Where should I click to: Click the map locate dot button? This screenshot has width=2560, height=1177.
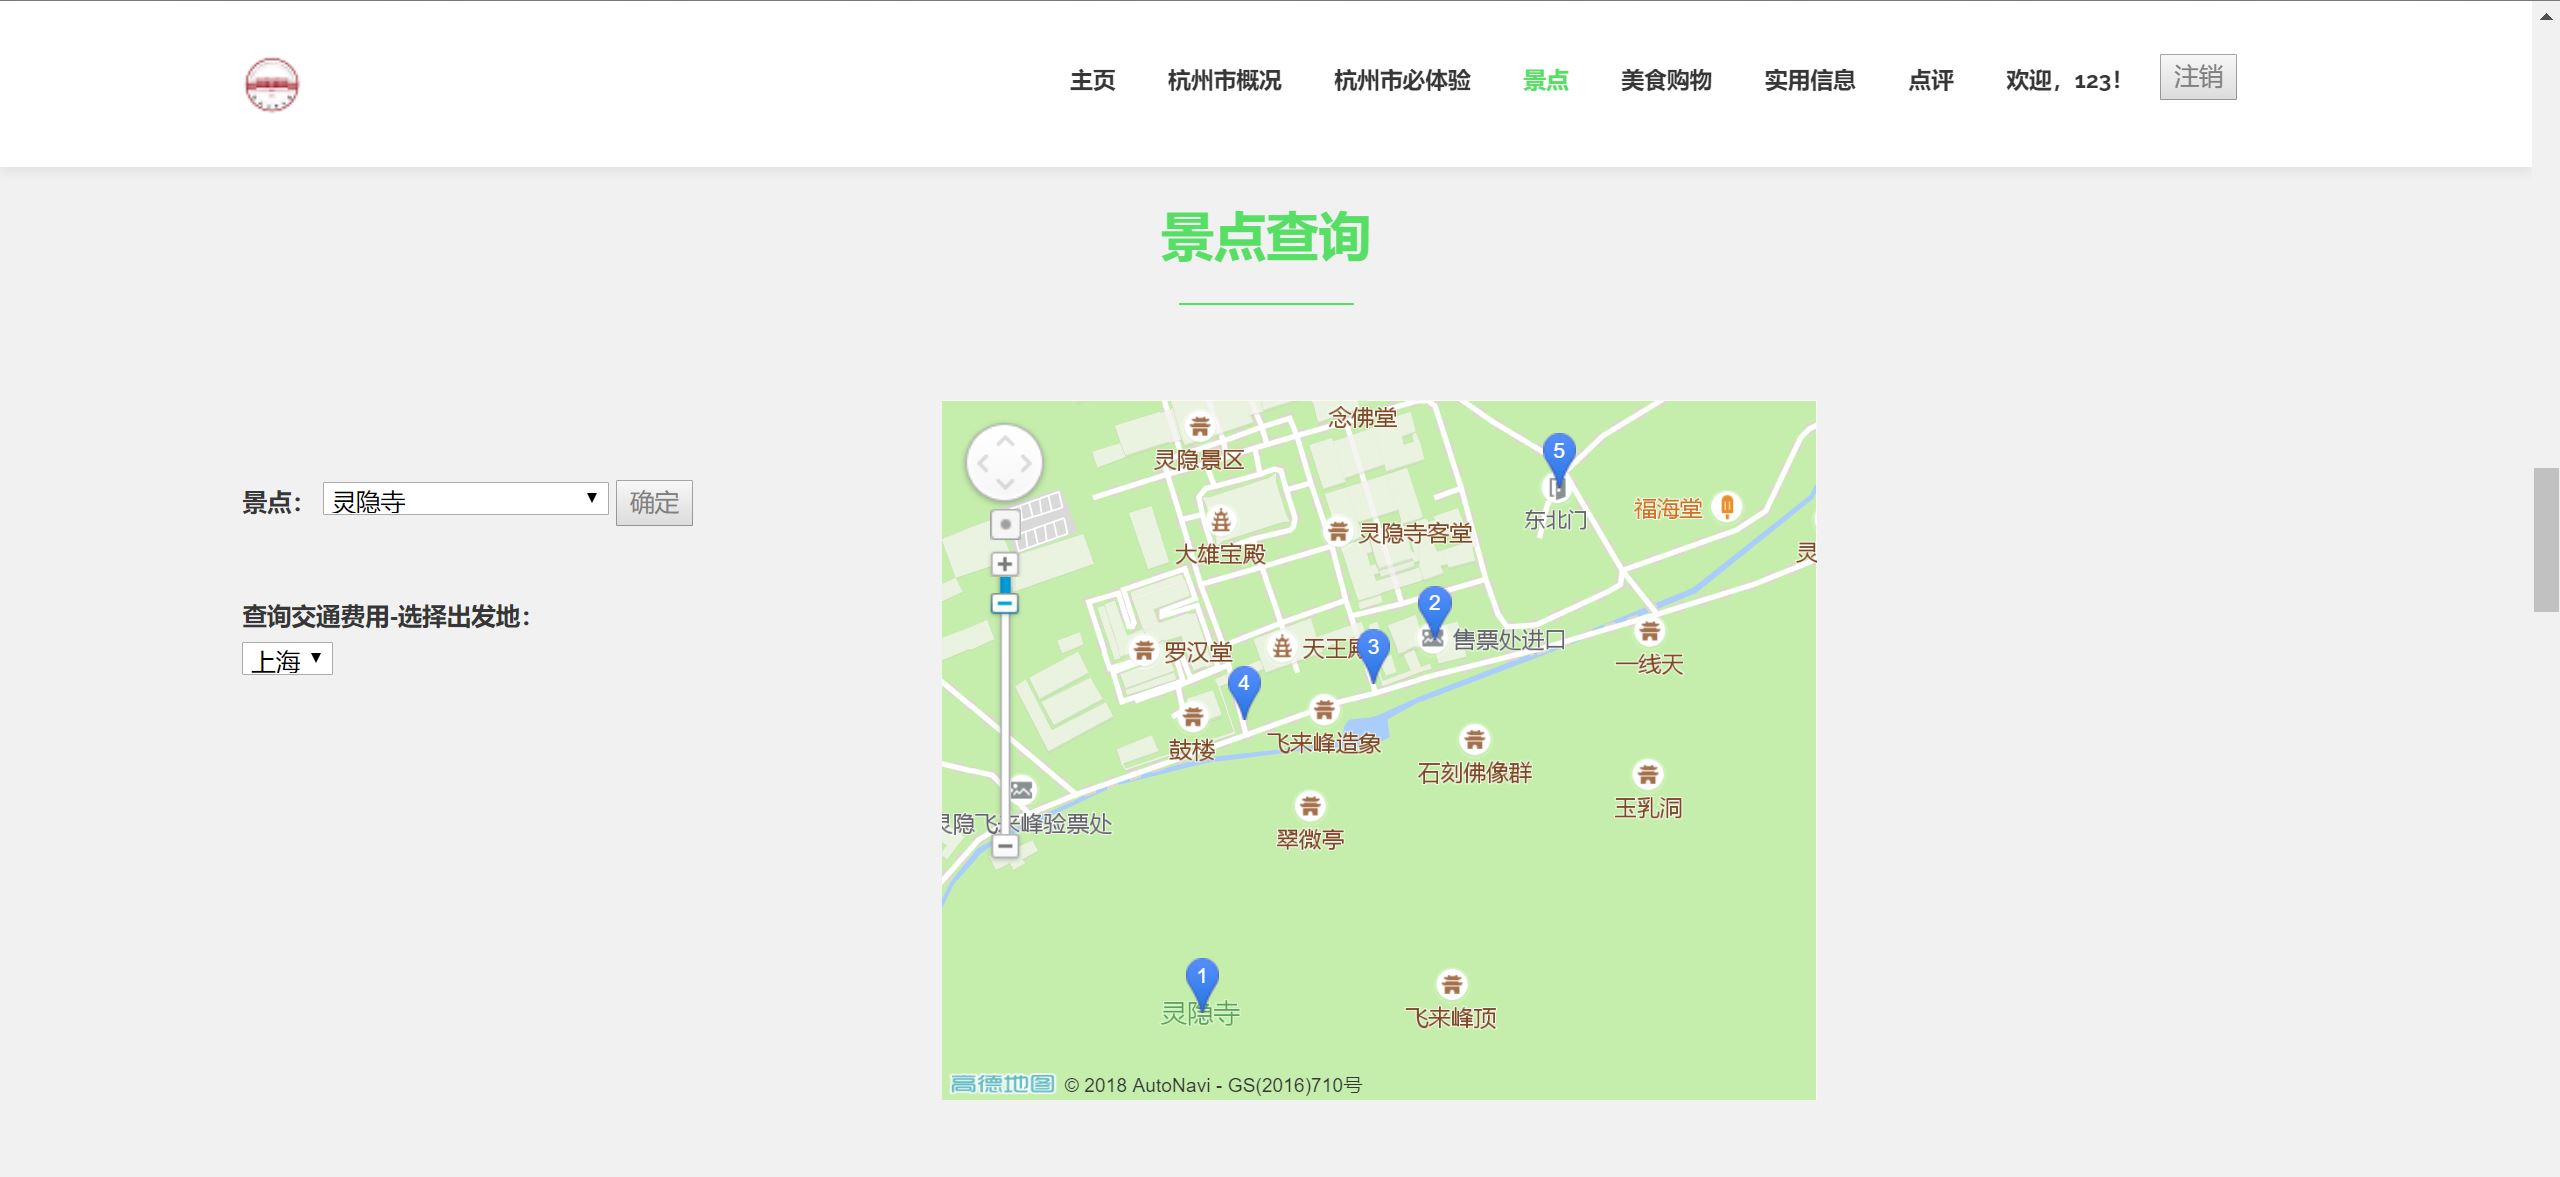click(1005, 524)
